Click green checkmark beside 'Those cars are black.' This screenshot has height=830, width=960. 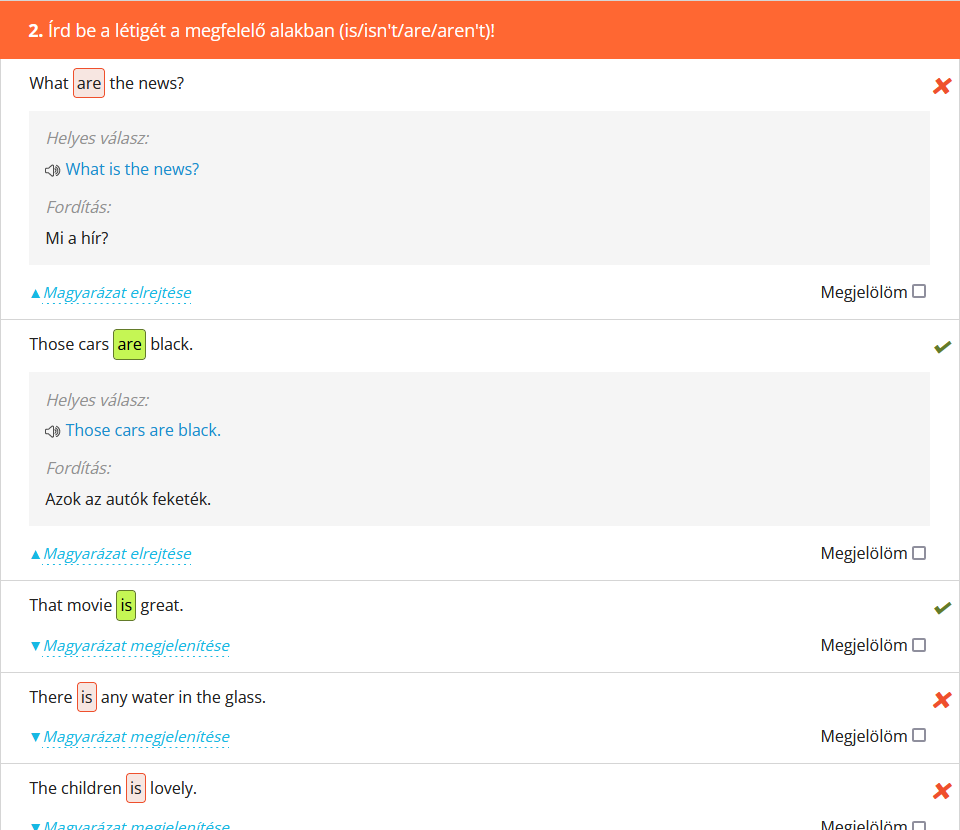pyautogui.click(x=941, y=347)
